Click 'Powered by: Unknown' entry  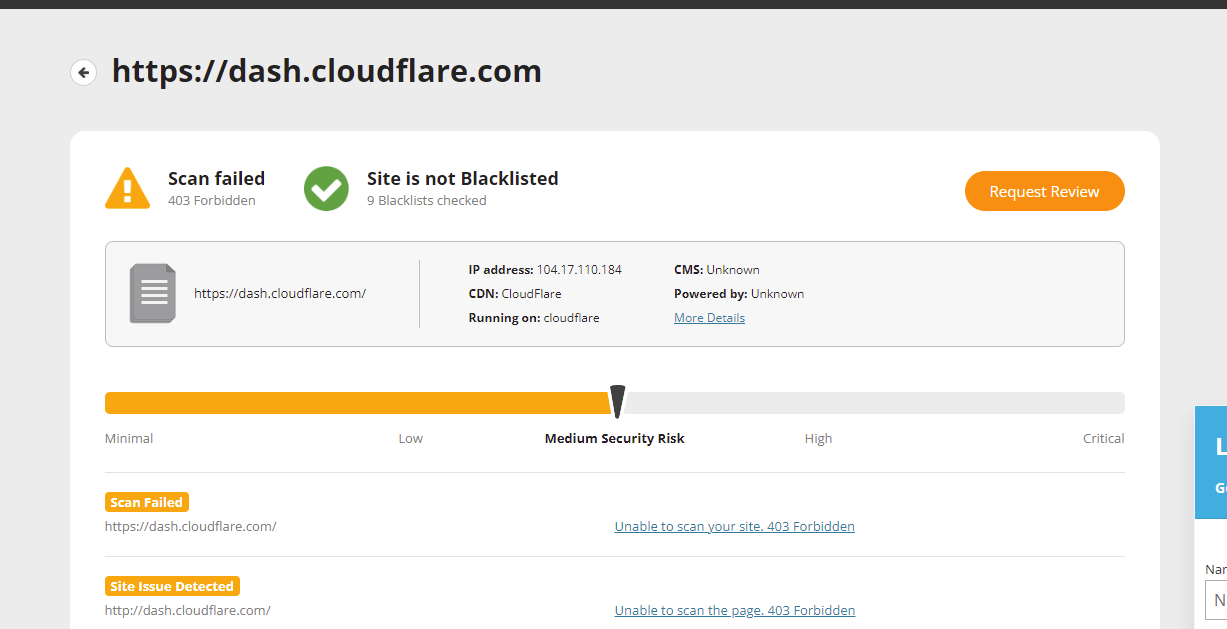click(x=739, y=294)
